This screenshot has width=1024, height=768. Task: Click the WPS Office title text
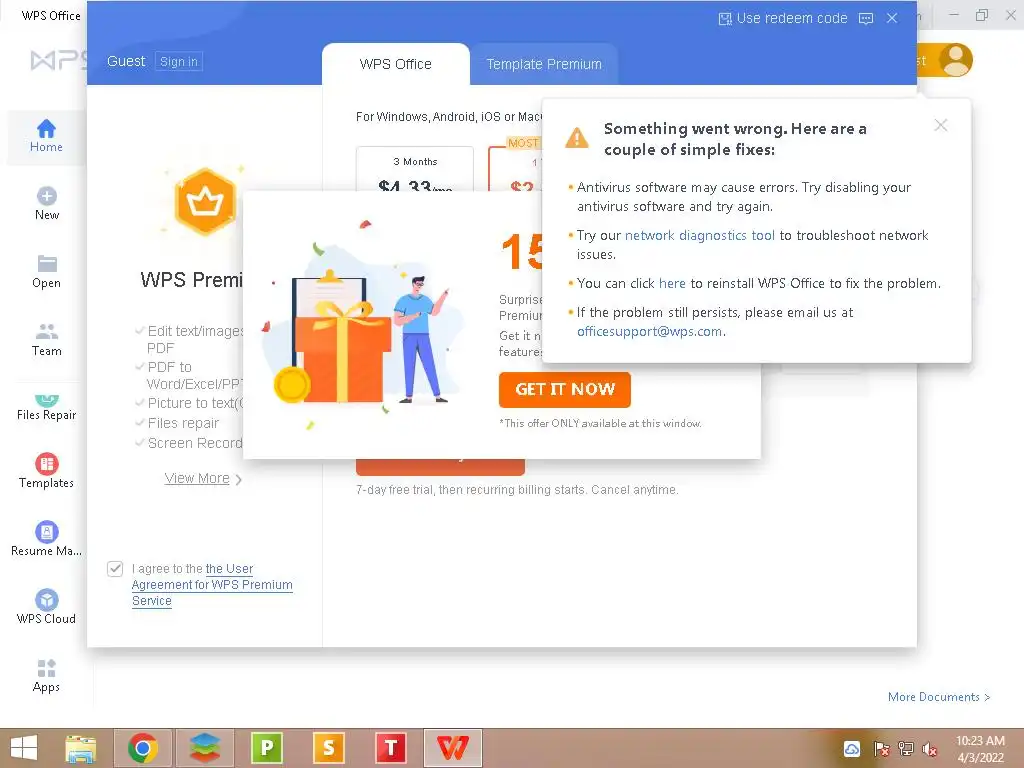coord(51,16)
